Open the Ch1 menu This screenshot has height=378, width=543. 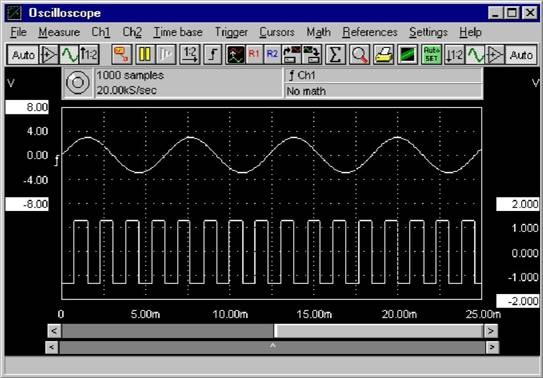[x=101, y=32]
